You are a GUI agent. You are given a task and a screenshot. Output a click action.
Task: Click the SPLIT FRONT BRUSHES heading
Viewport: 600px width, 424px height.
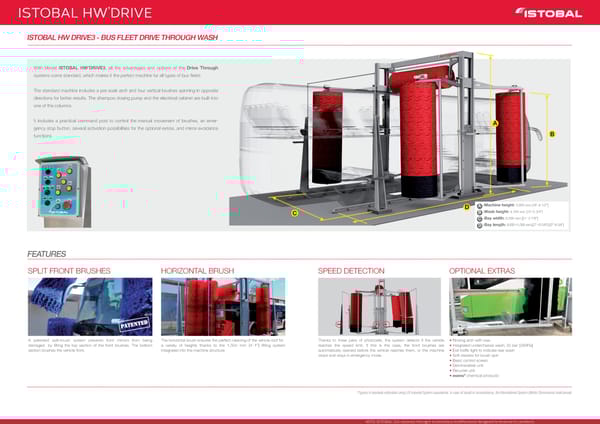tap(69, 270)
